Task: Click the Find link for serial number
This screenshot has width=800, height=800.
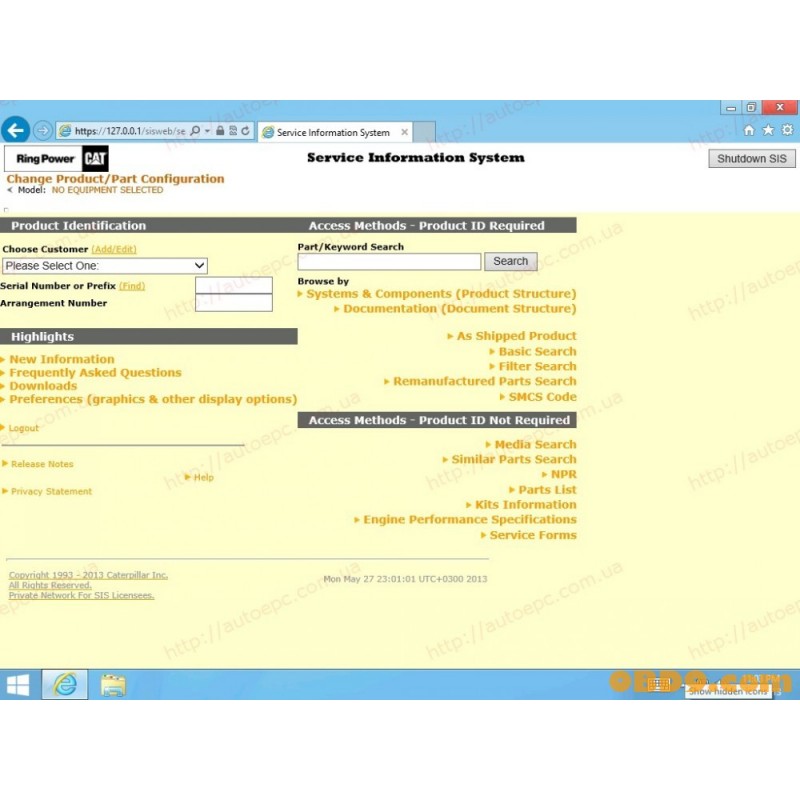Action: [x=132, y=286]
